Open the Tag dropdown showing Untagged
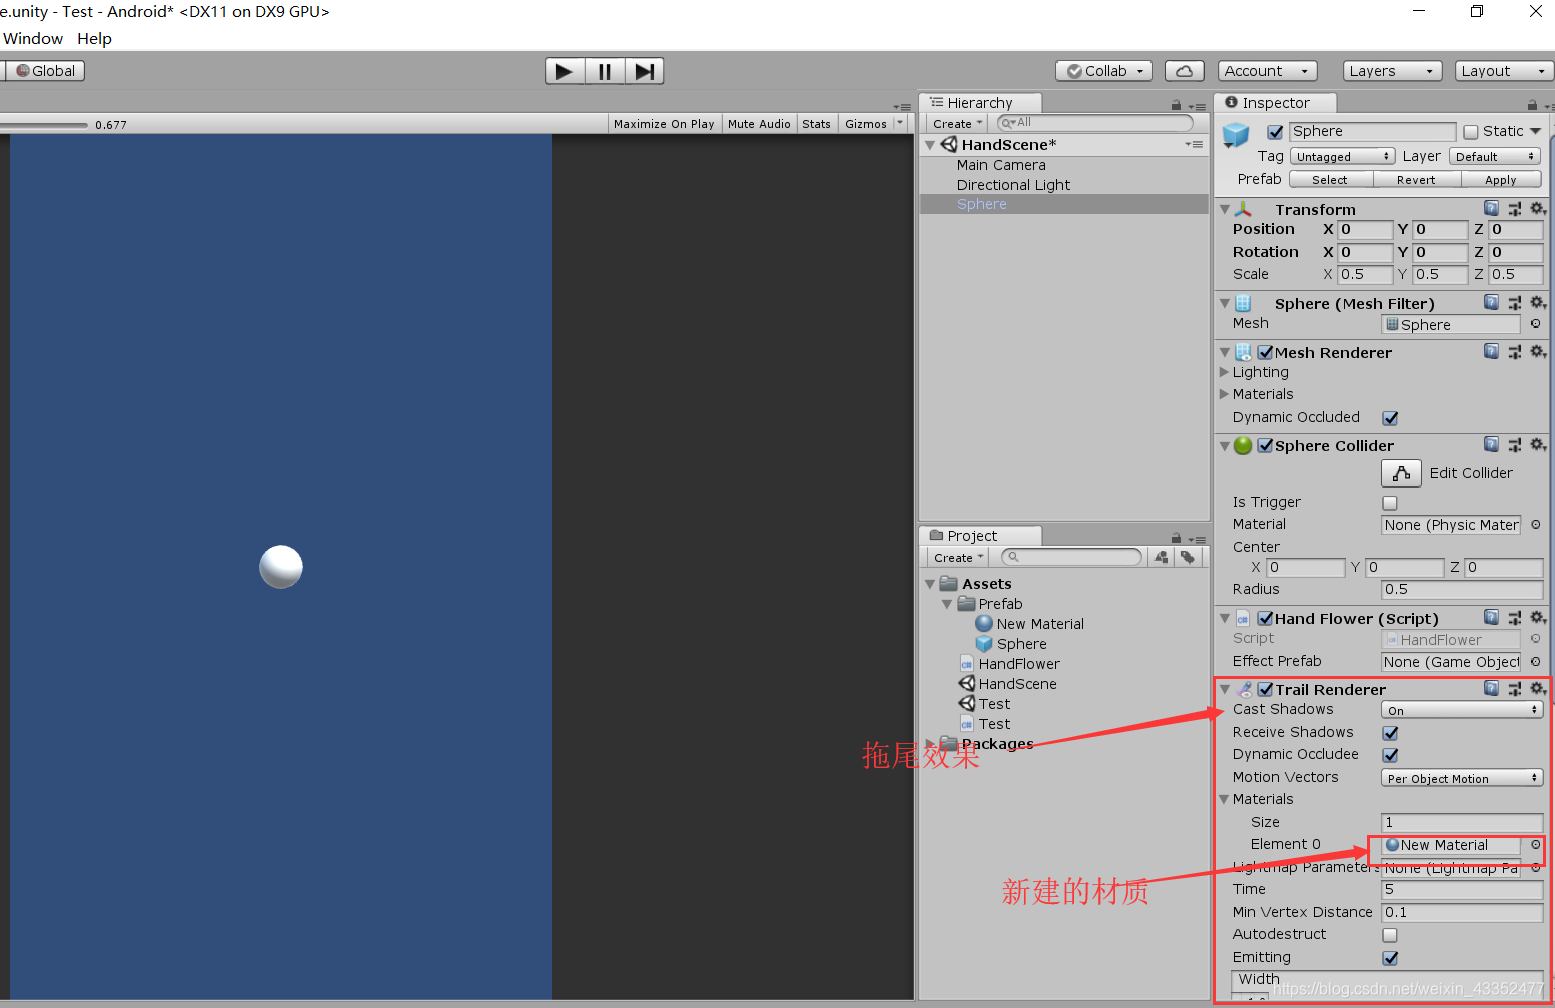 pos(1342,157)
